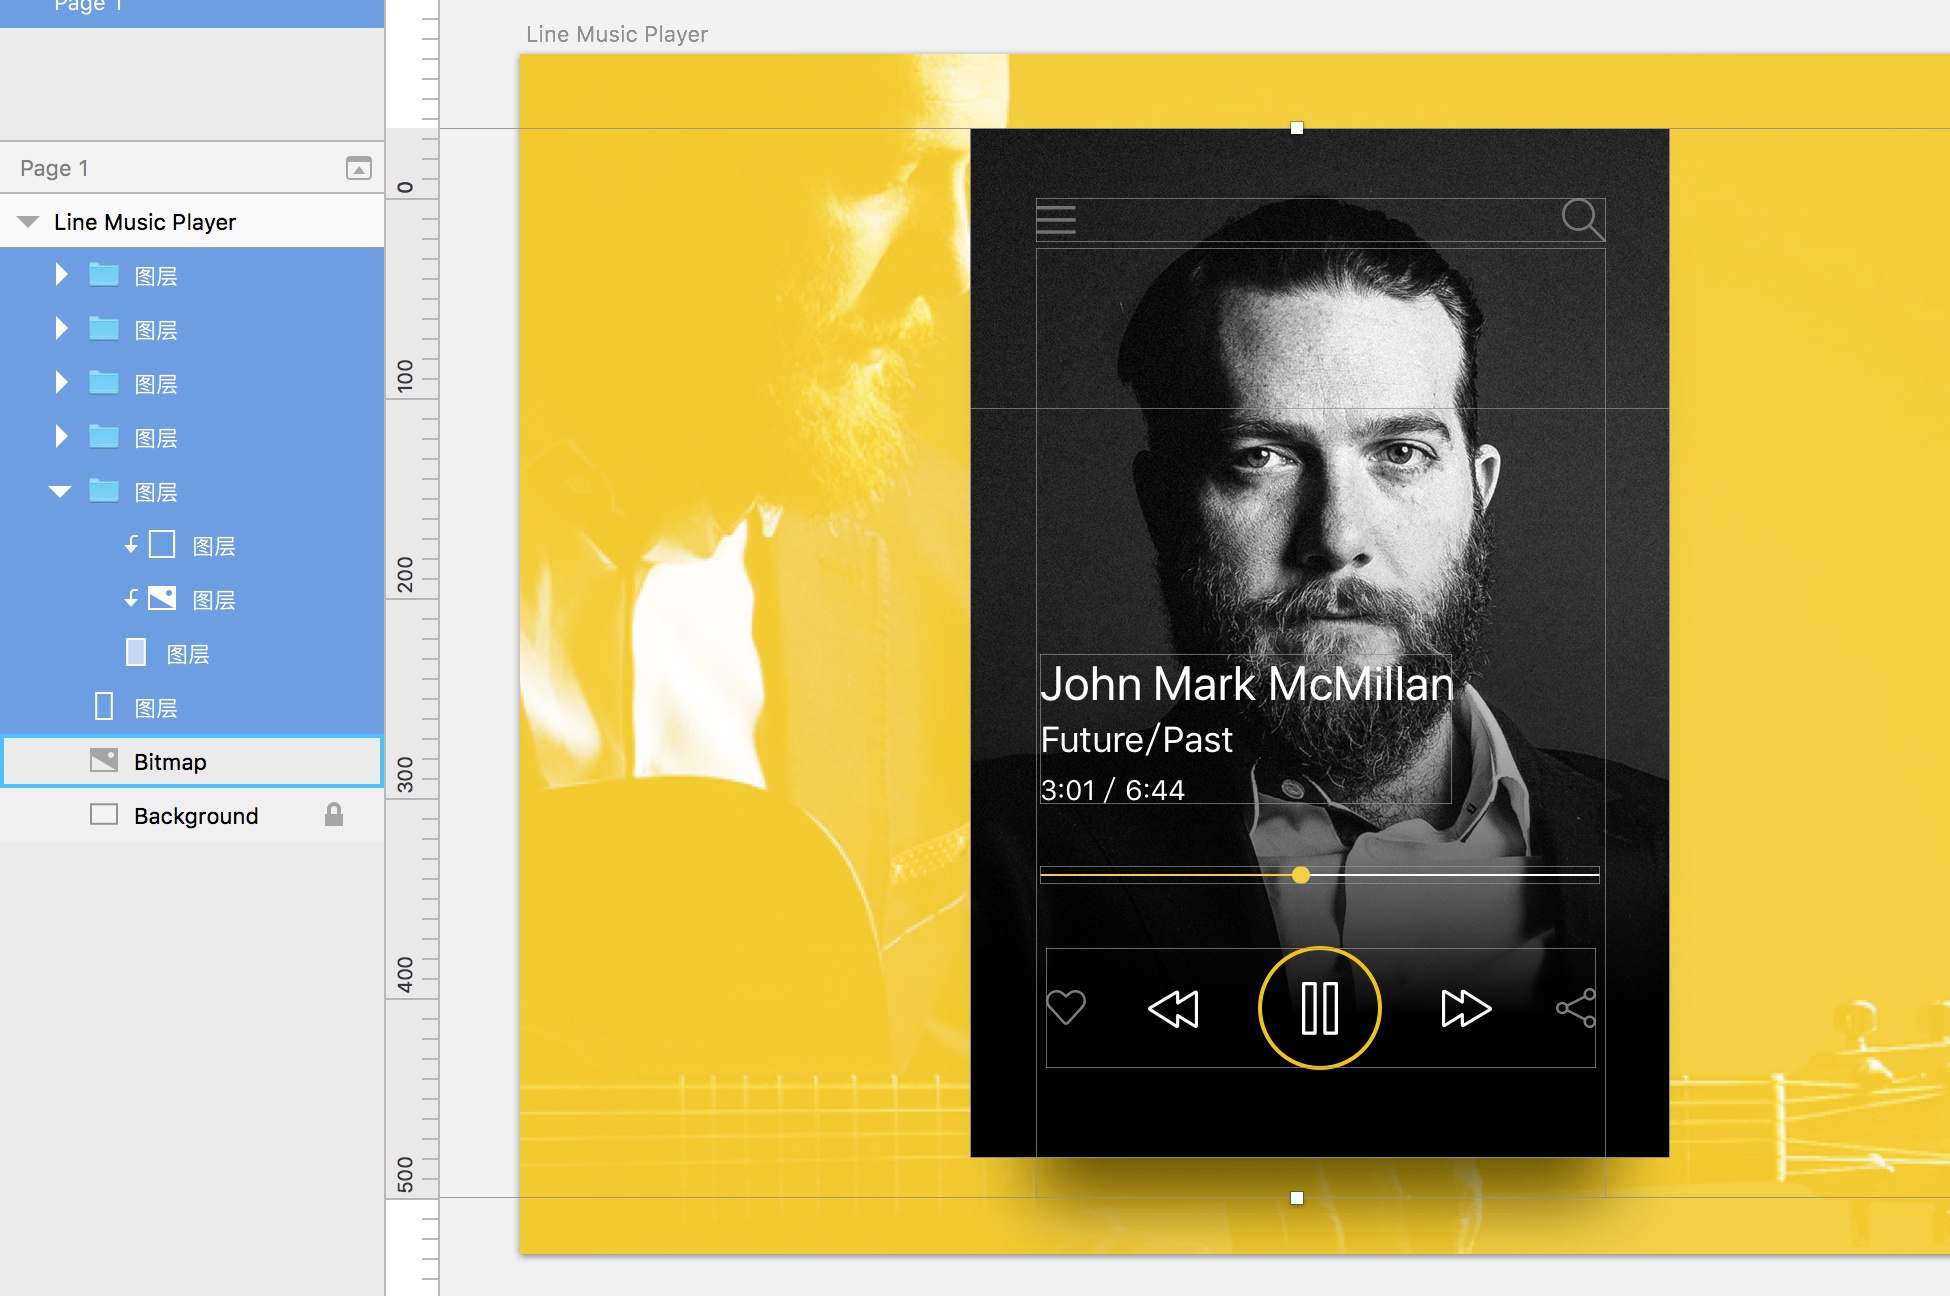The image size is (1950, 1296).
Task: Expand the third 图层 folder group
Action: [x=62, y=383]
